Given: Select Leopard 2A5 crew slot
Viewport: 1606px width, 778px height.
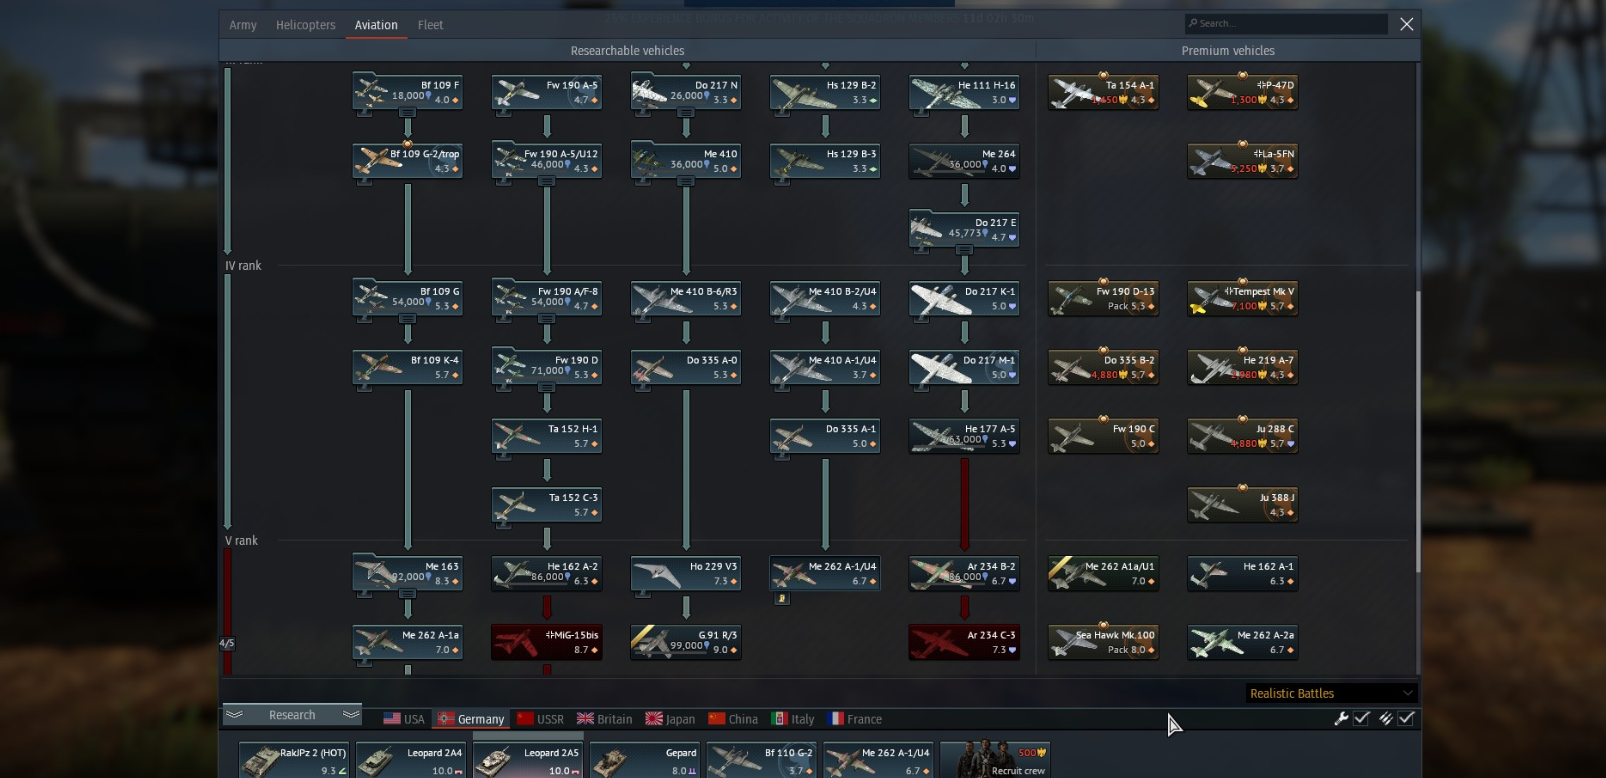Looking at the screenshot, I should point(527,760).
